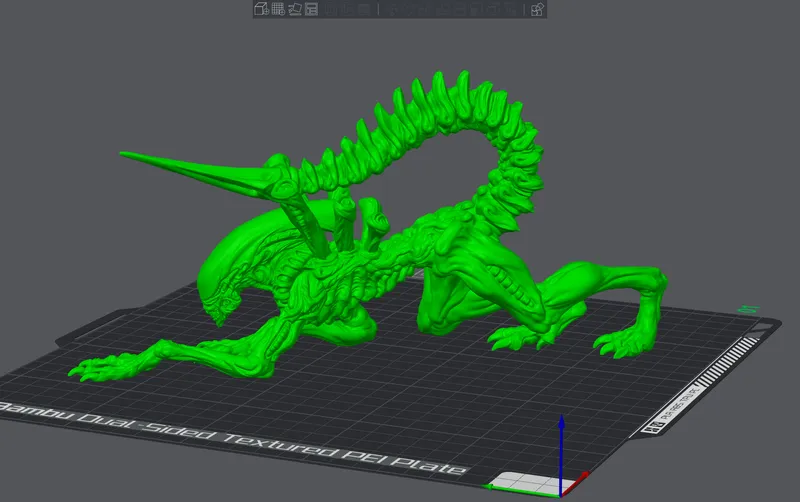Click the Add plate grid icon
The height and width of the screenshot is (502, 800).
pyautogui.click(x=278, y=9)
